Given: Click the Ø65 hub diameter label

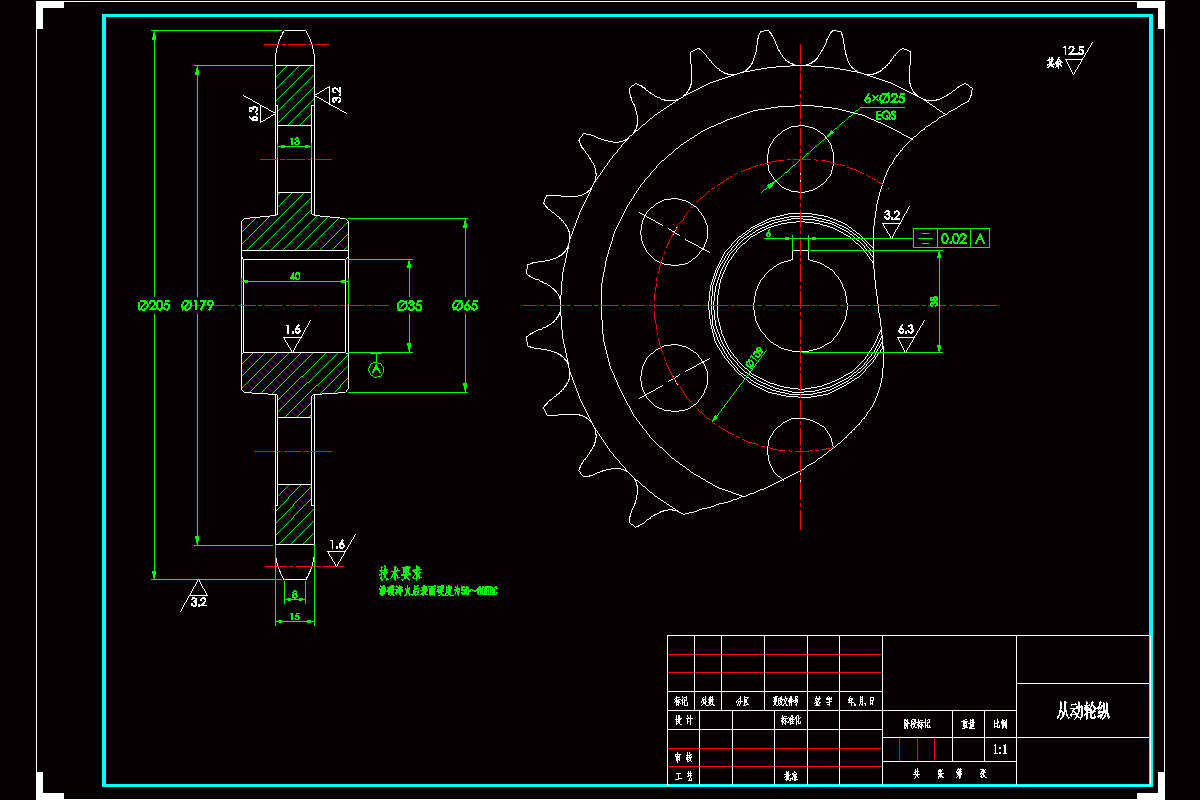Looking at the screenshot, I should (465, 305).
